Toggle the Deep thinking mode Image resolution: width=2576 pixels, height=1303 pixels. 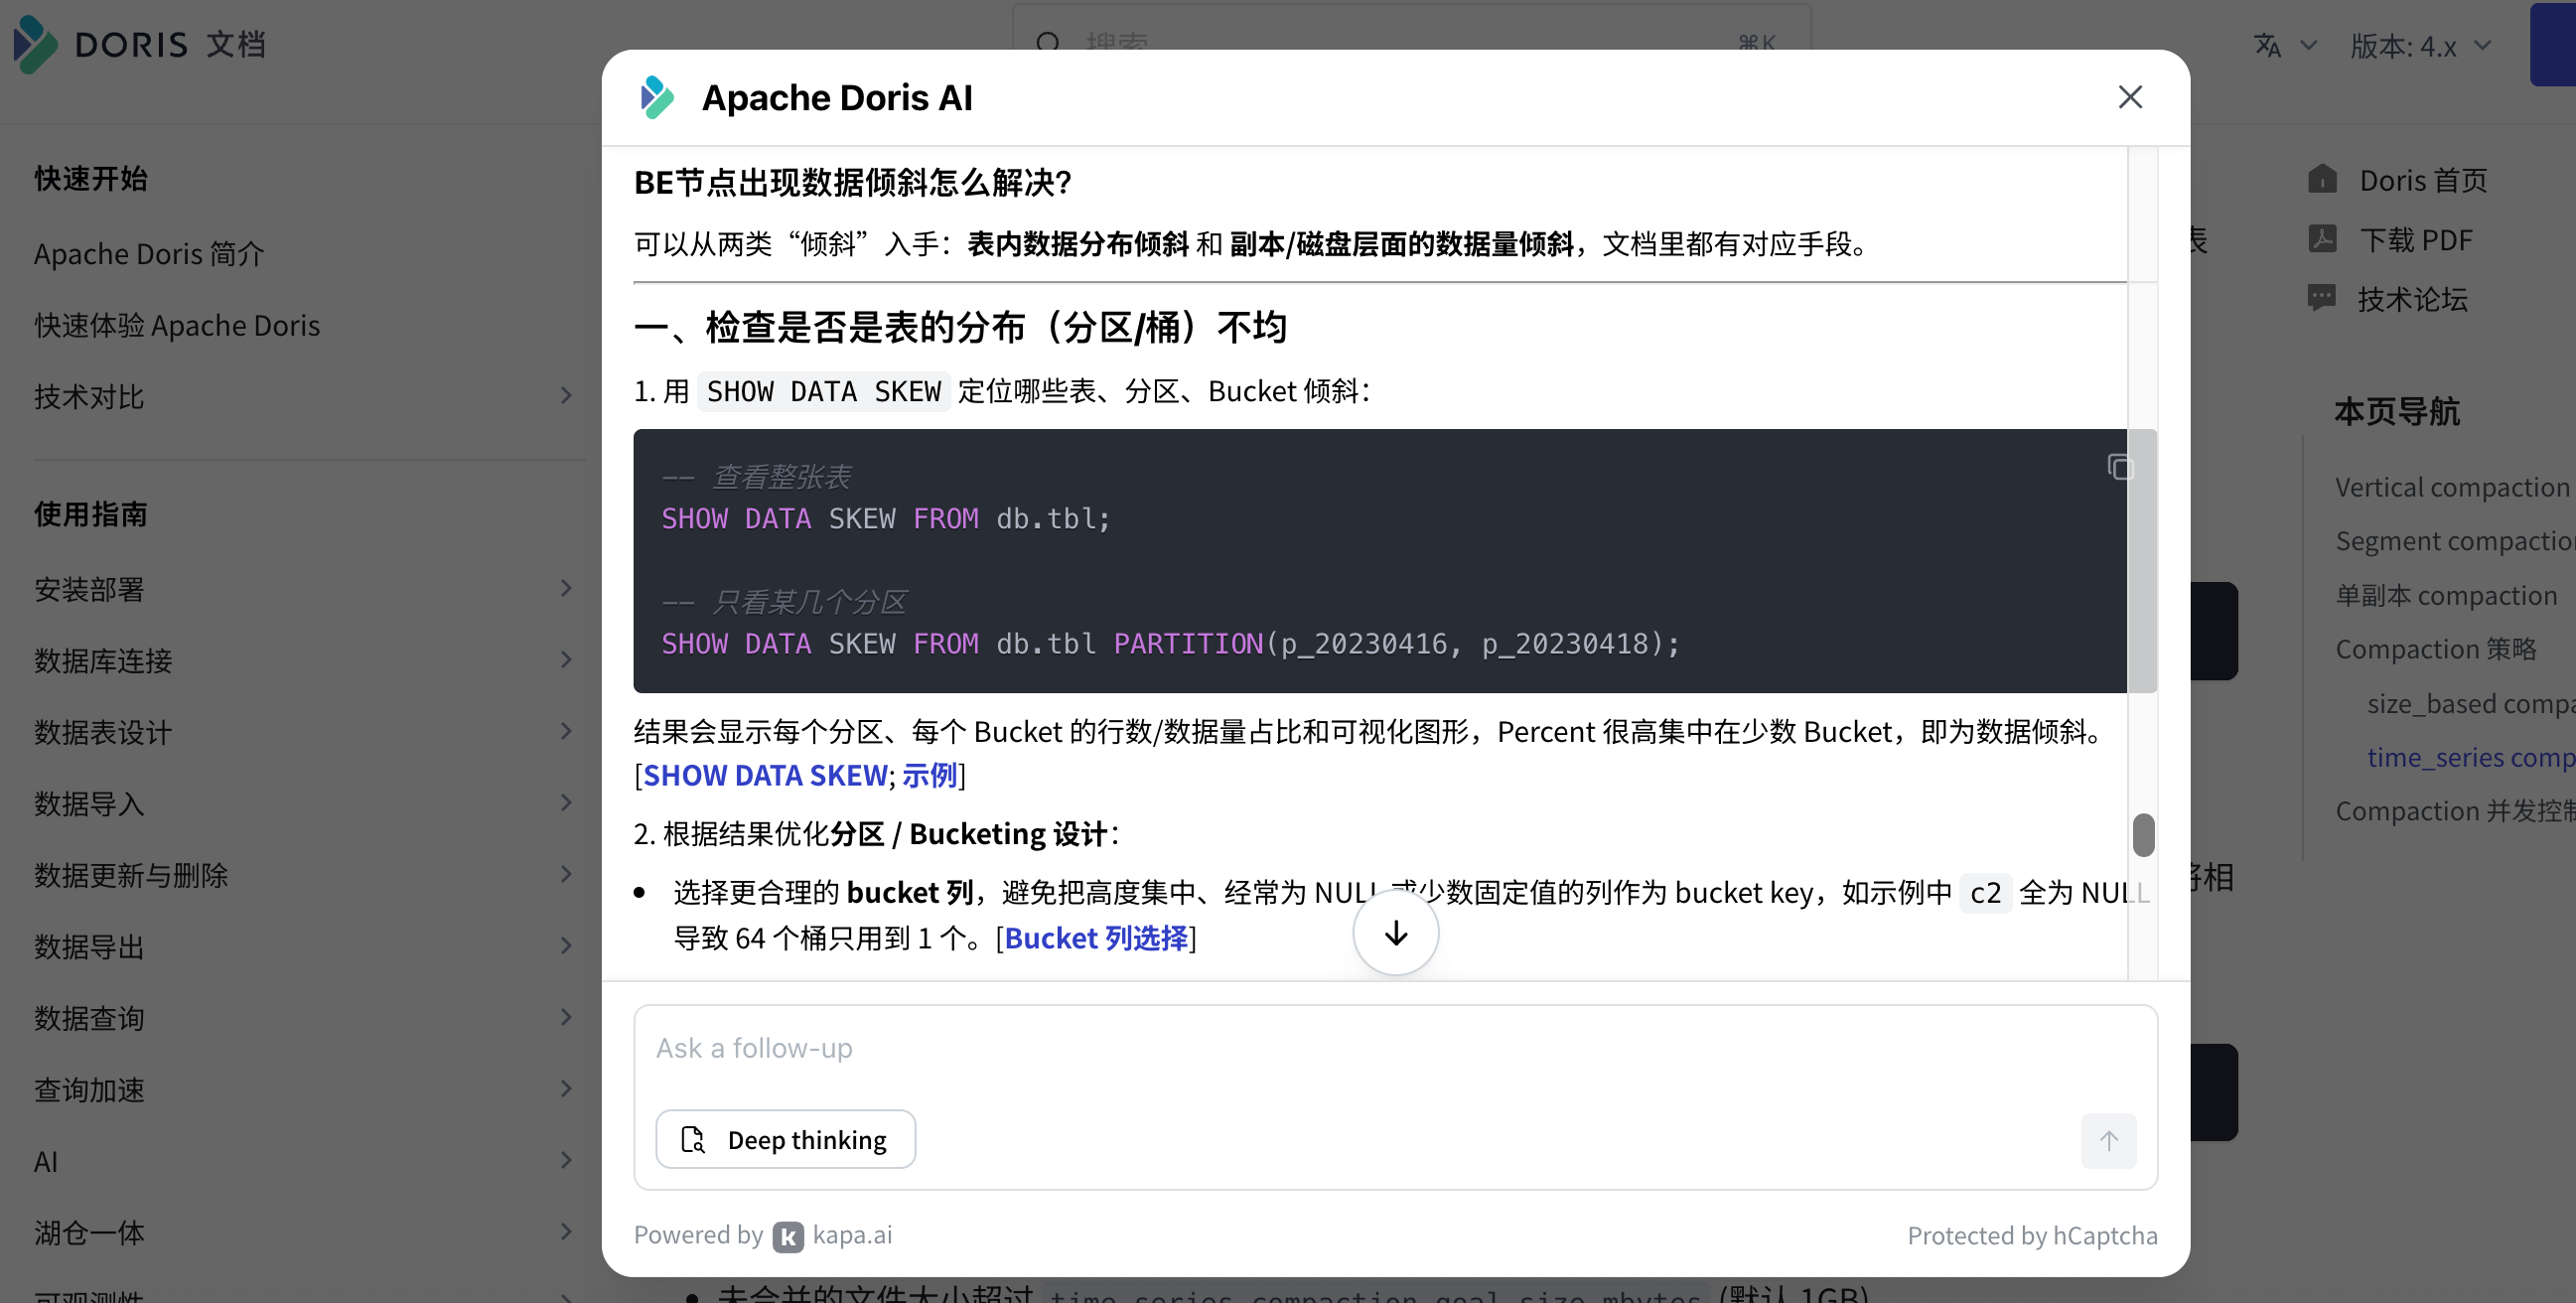click(x=785, y=1139)
